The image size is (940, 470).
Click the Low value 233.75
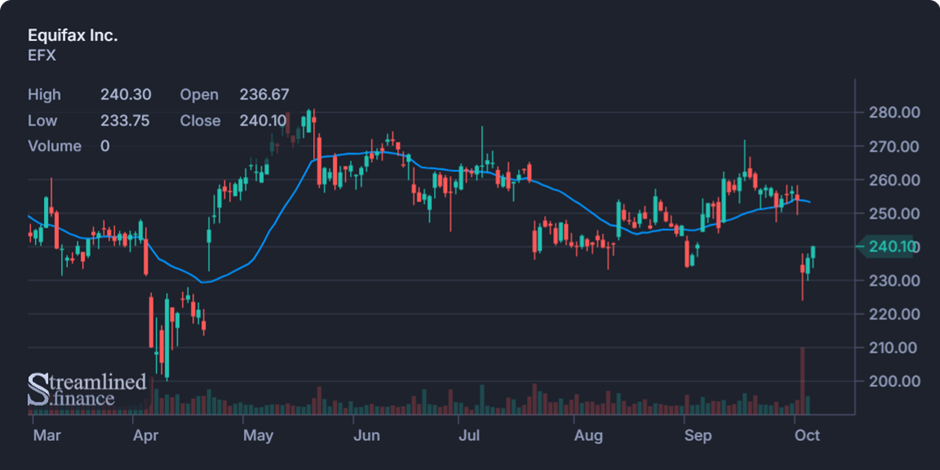tap(125, 120)
